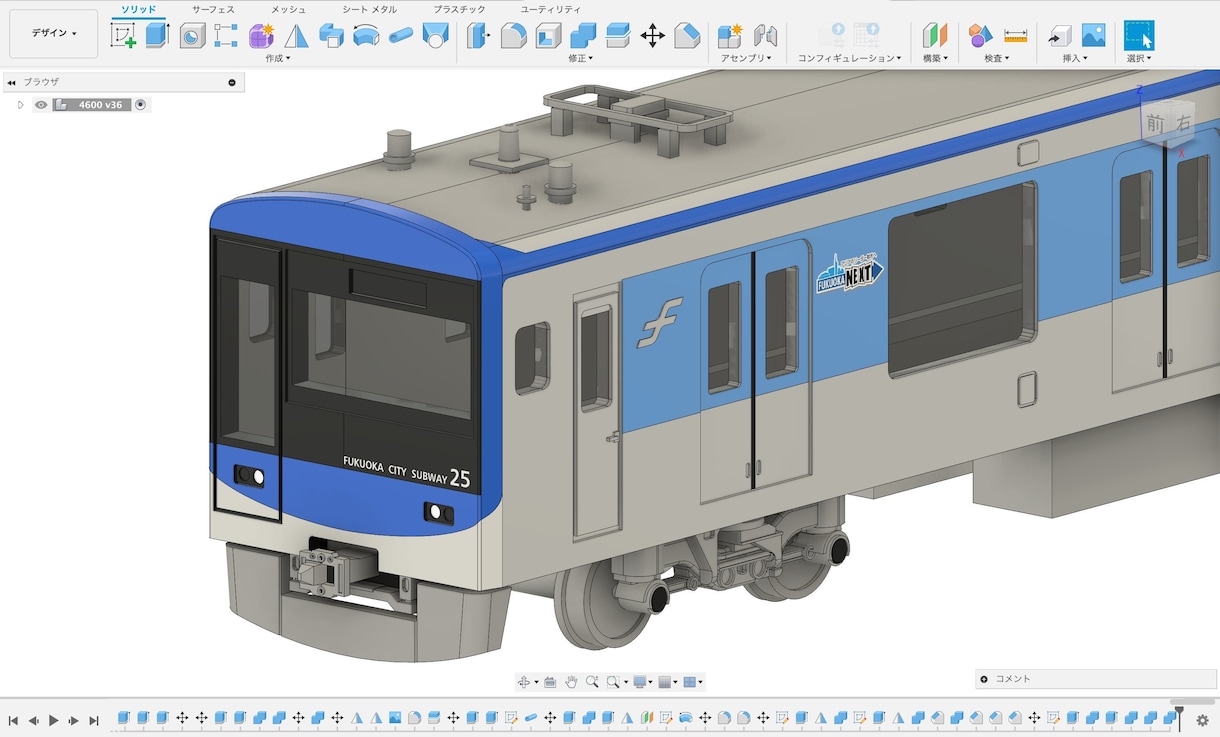The height and width of the screenshot is (737, 1220).
Task: Click the Pan hand tool
Action: pyautogui.click(x=571, y=682)
